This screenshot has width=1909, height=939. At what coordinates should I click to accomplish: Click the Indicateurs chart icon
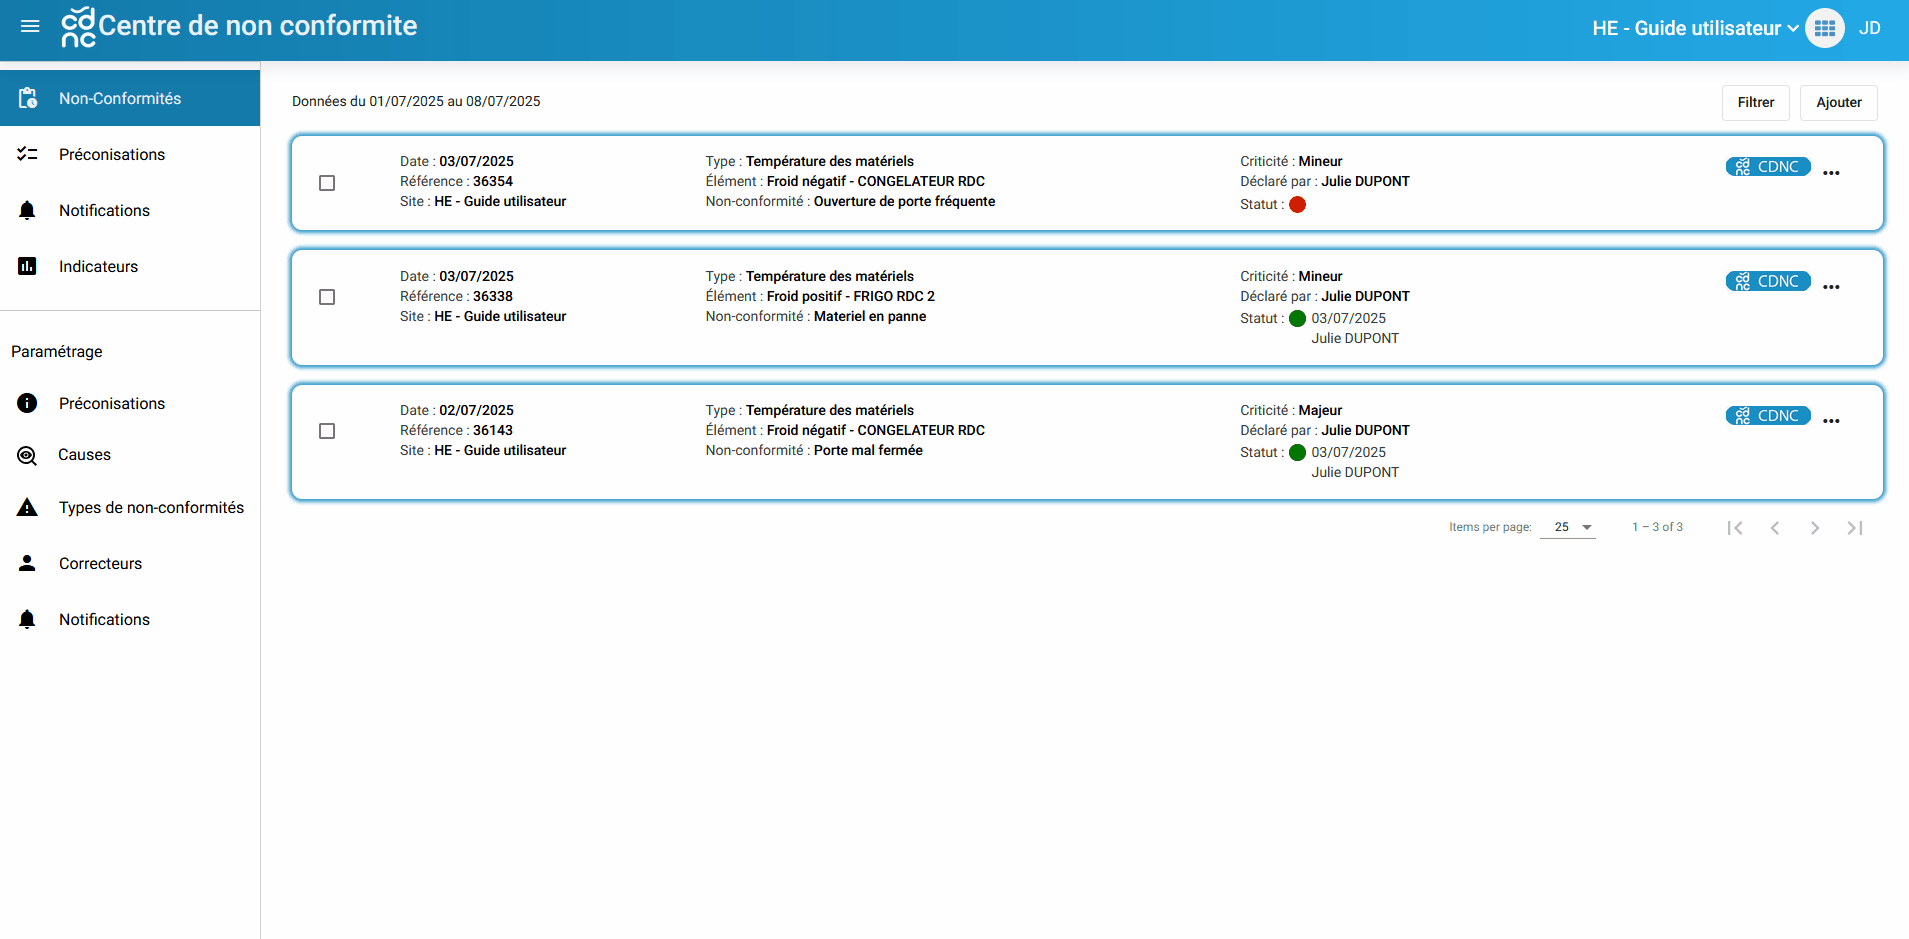(x=28, y=266)
